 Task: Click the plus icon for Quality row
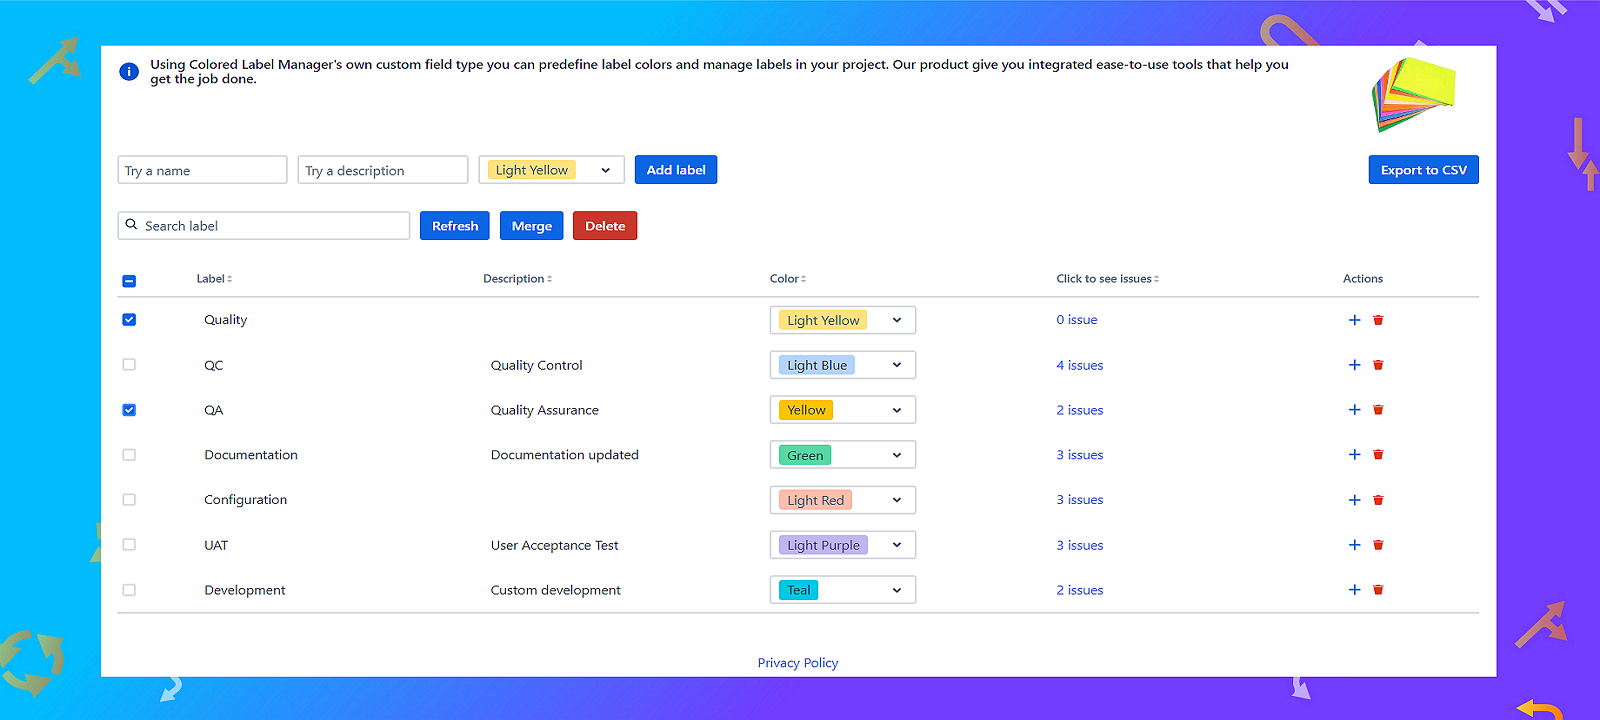(1354, 320)
